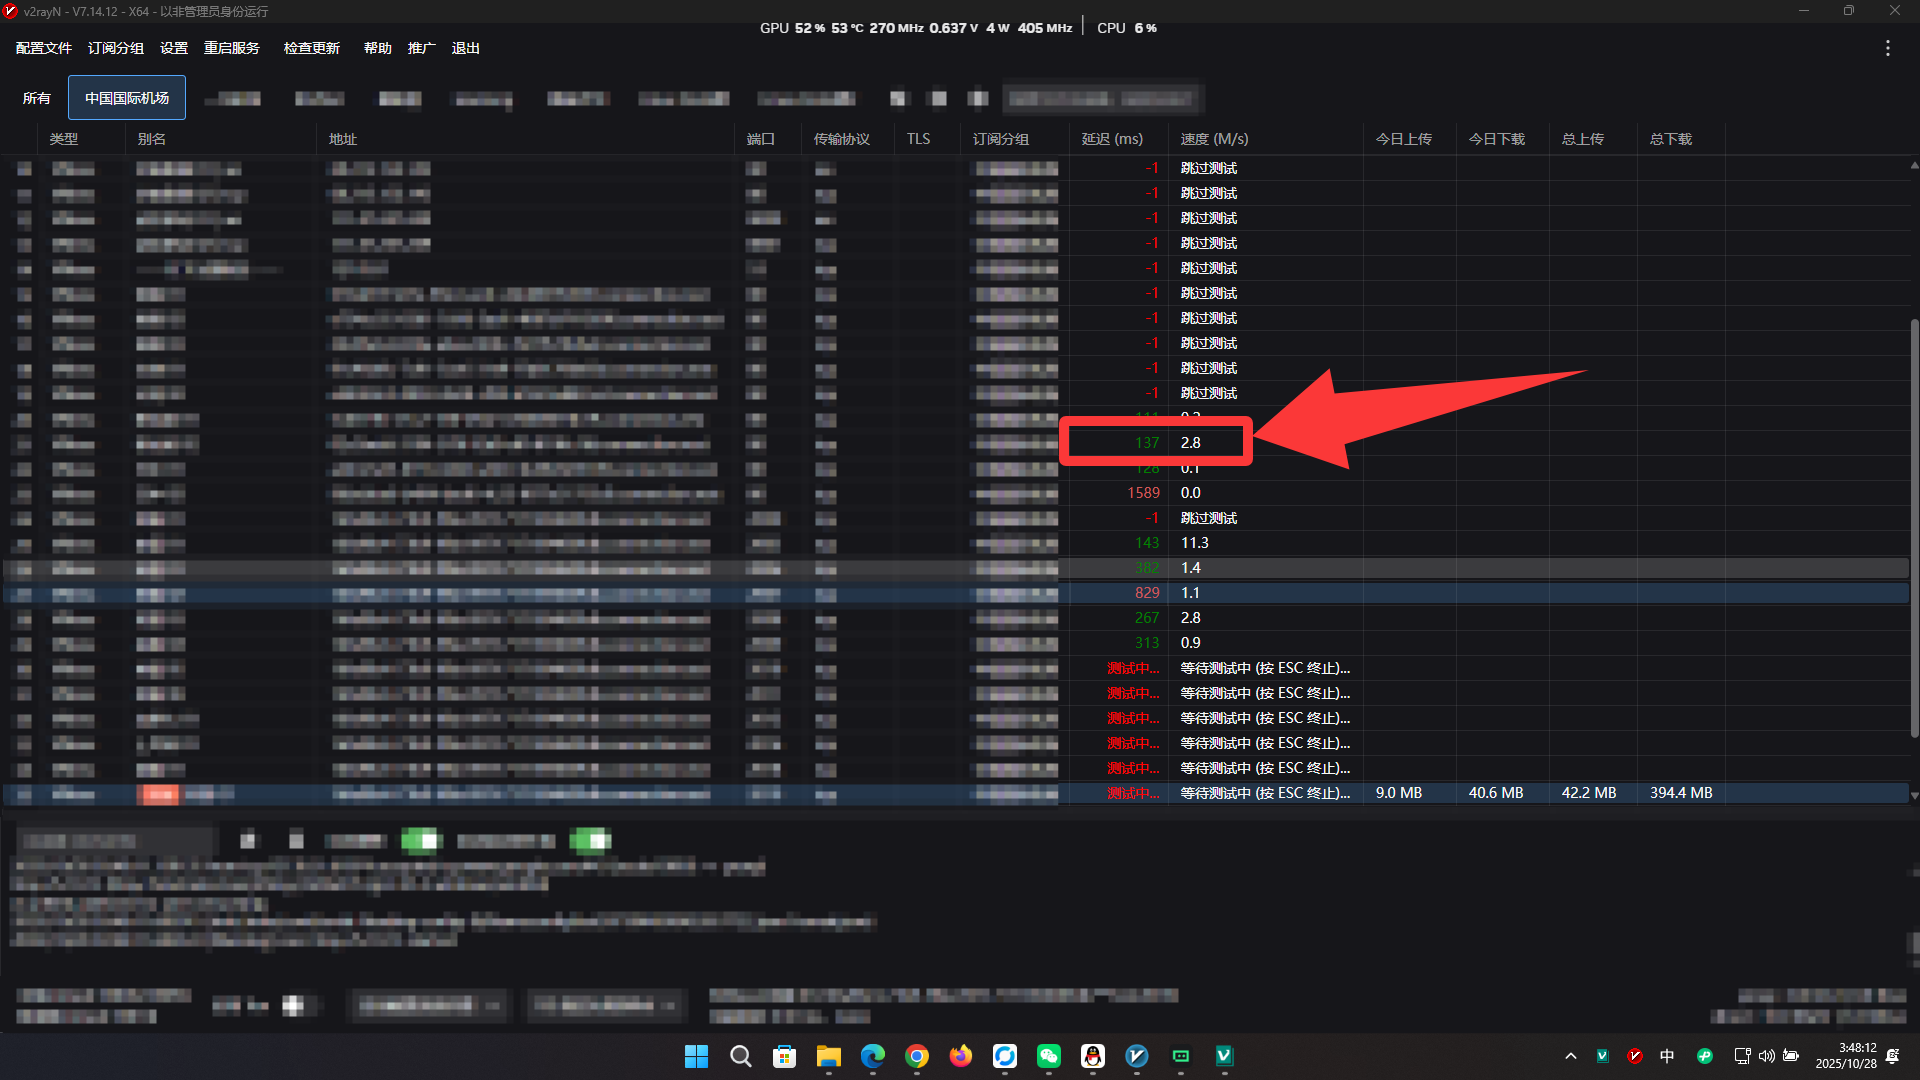Open WeChat from the taskbar
The width and height of the screenshot is (1920, 1080).
(x=1048, y=1056)
